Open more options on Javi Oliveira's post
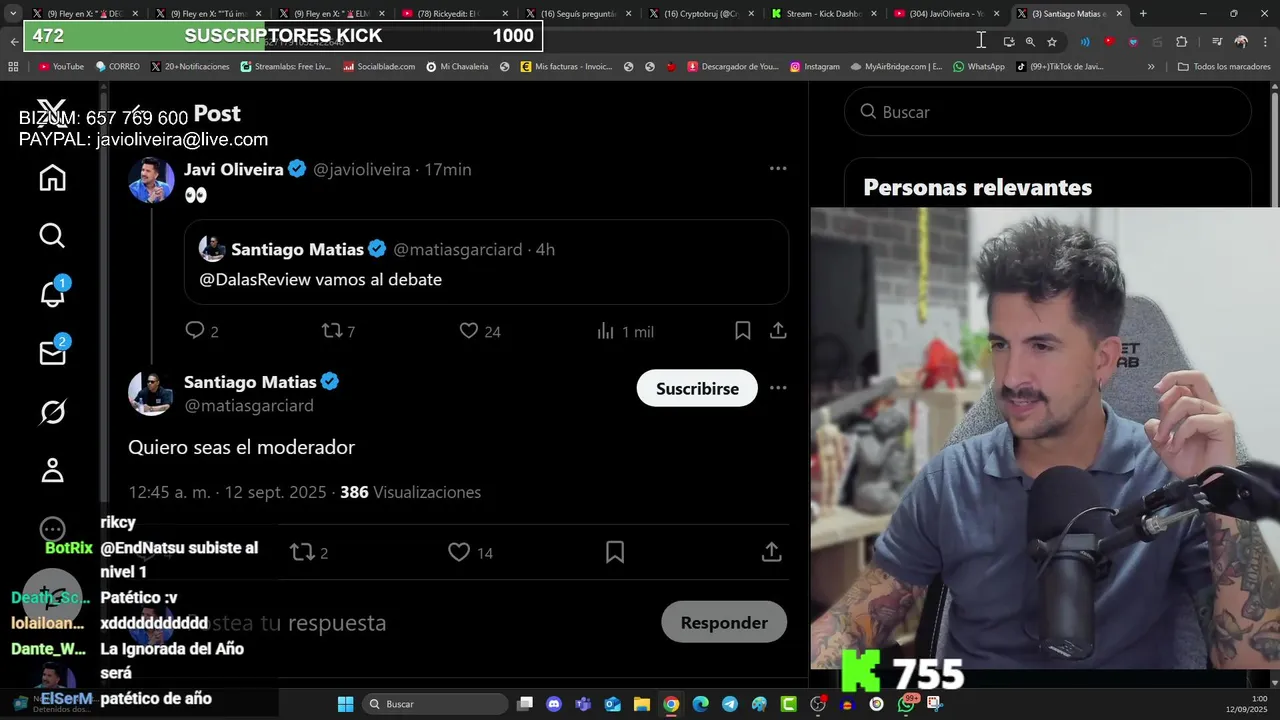Viewport: 1280px width, 720px height. coord(778,168)
